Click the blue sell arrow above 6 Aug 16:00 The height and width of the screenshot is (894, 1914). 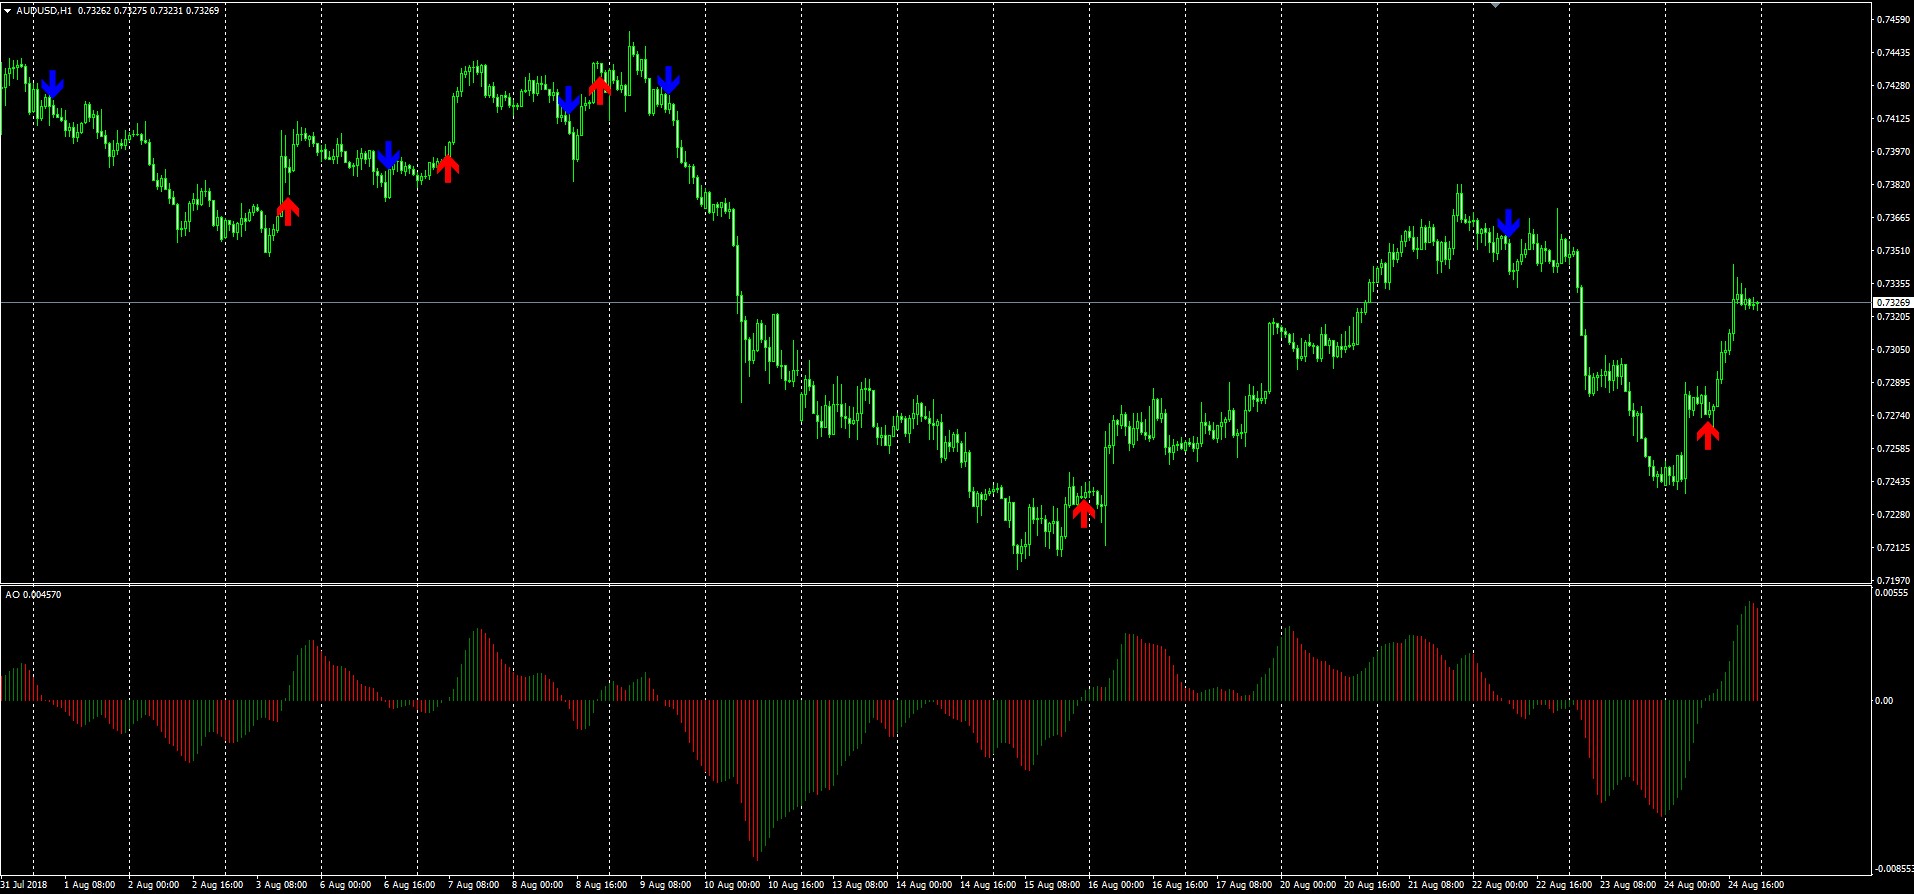pos(388,155)
